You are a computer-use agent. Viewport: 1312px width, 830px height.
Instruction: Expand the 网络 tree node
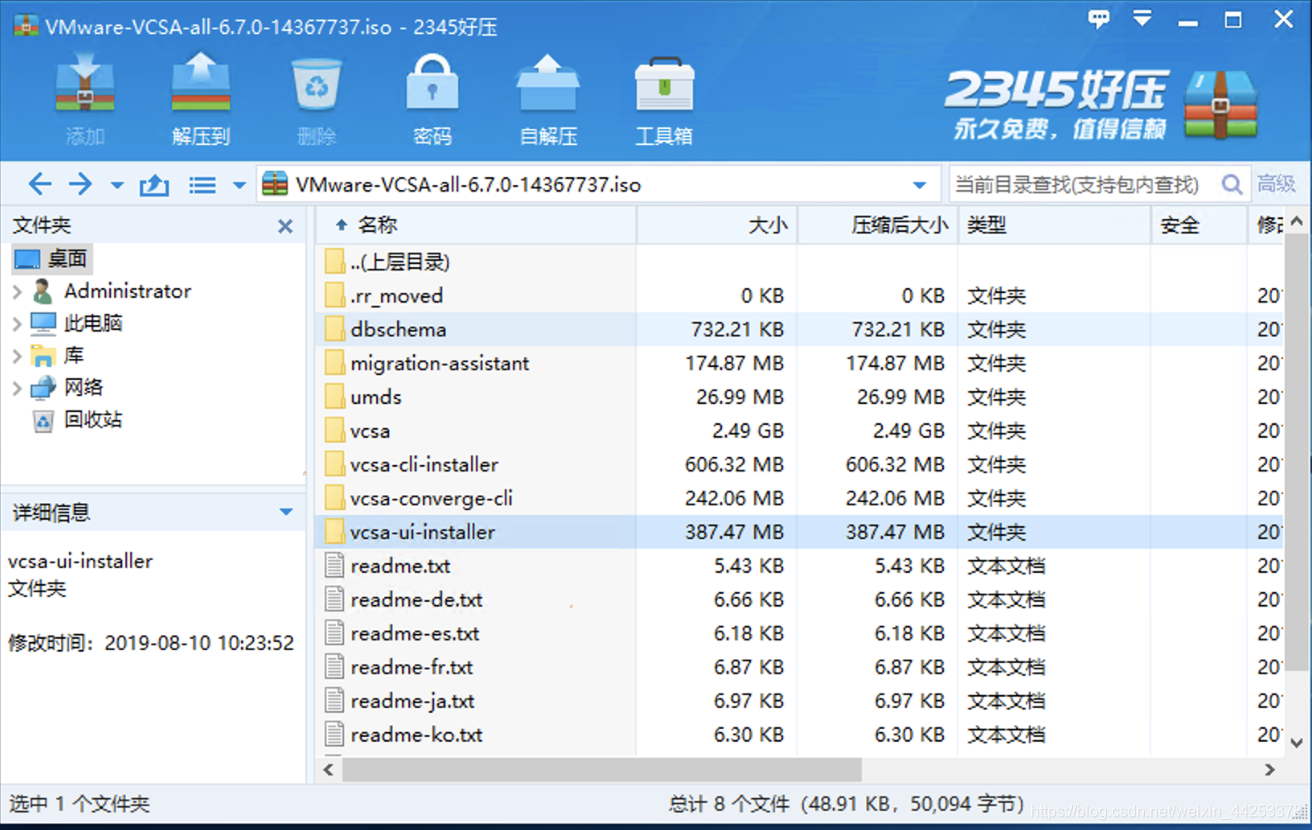click(x=16, y=388)
